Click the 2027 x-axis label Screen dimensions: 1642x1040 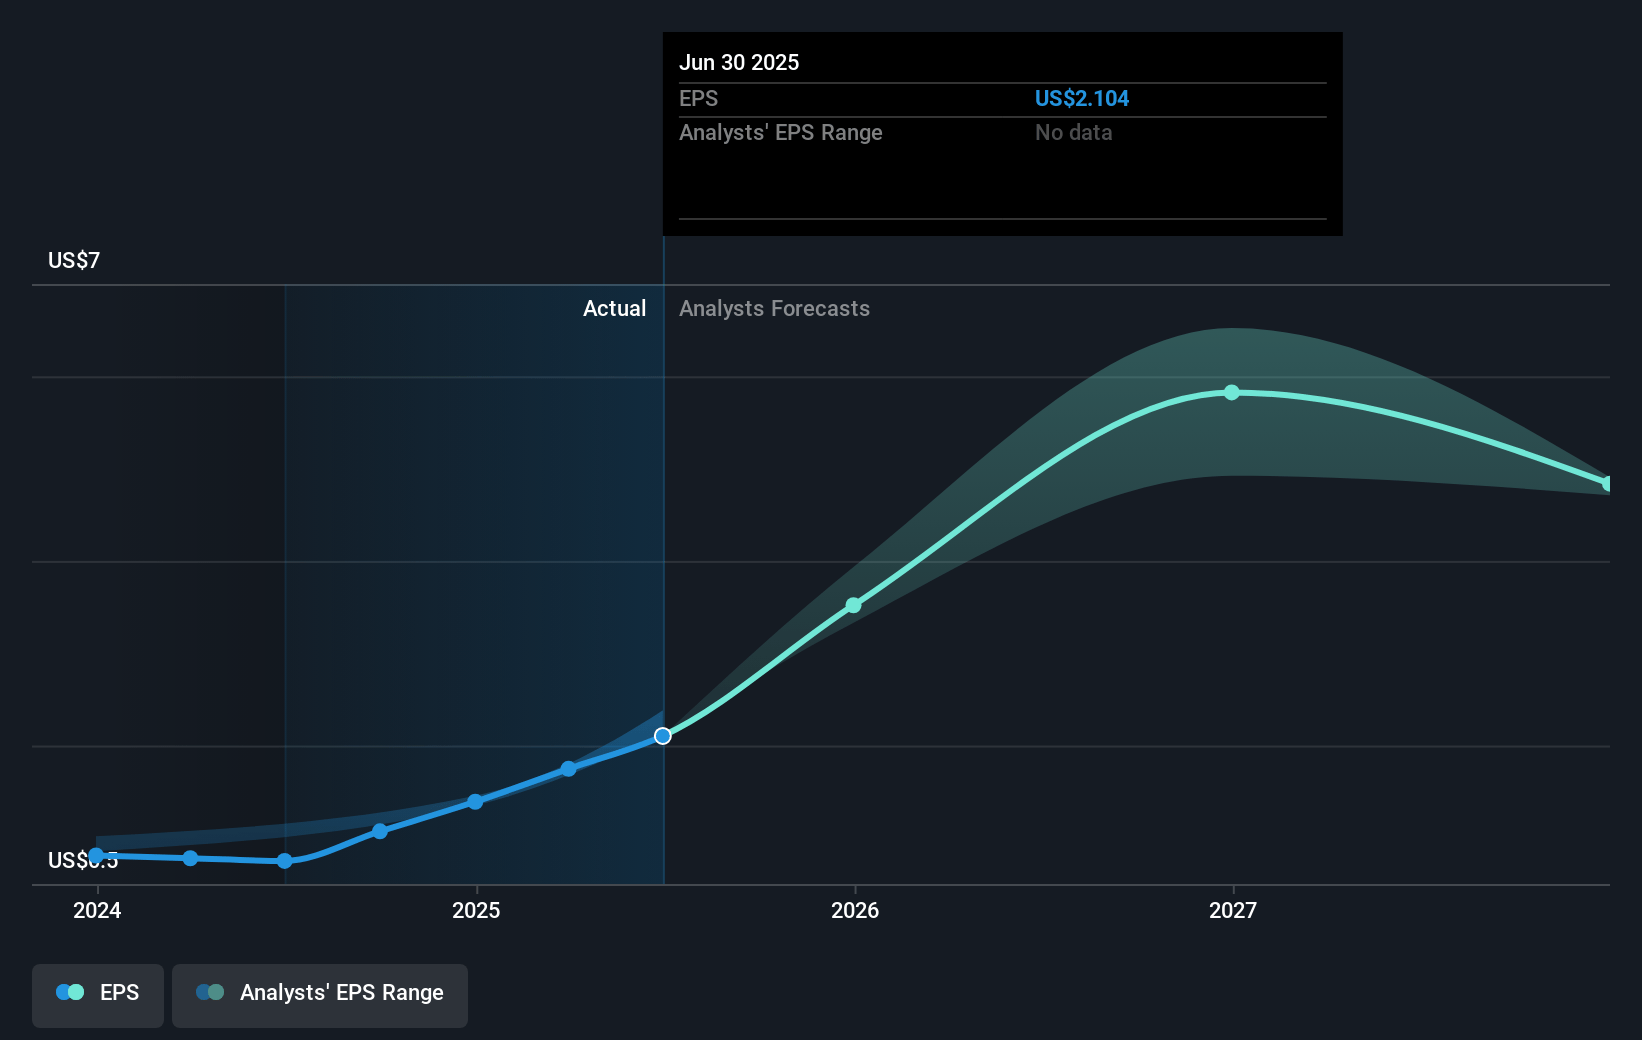[1233, 910]
